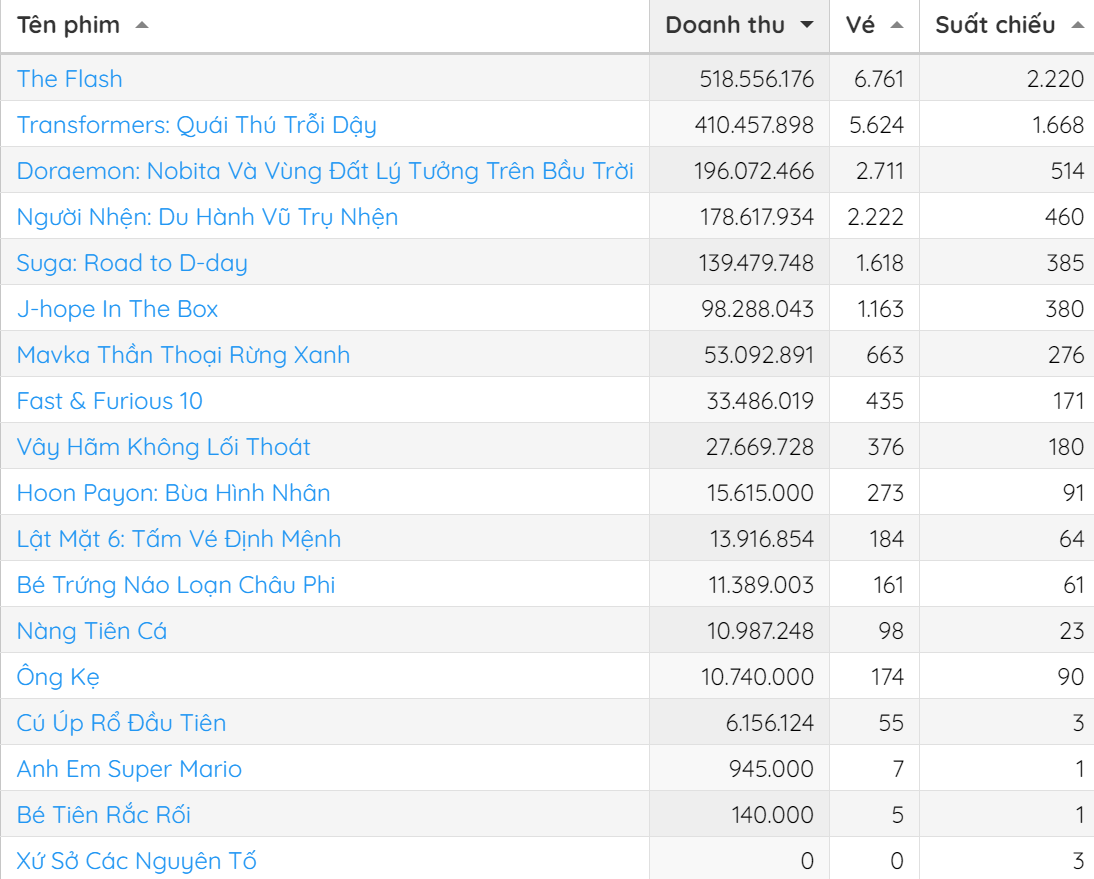
Task: Open the Fast & Furious 10 link
Action: click(109, 401)
